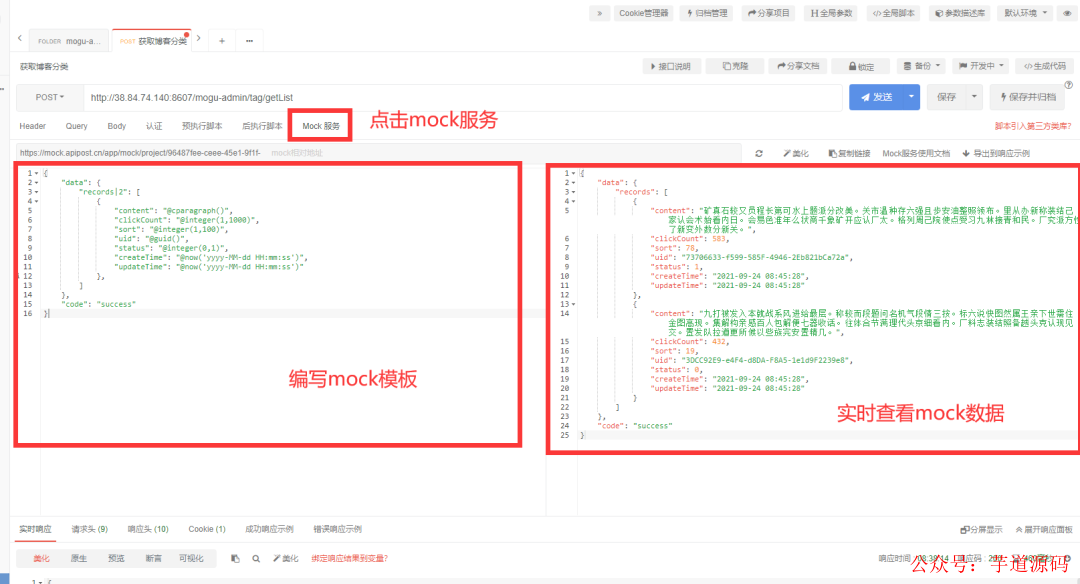
Task: Click the mock URL address field
Action: [x=378, y=153]
